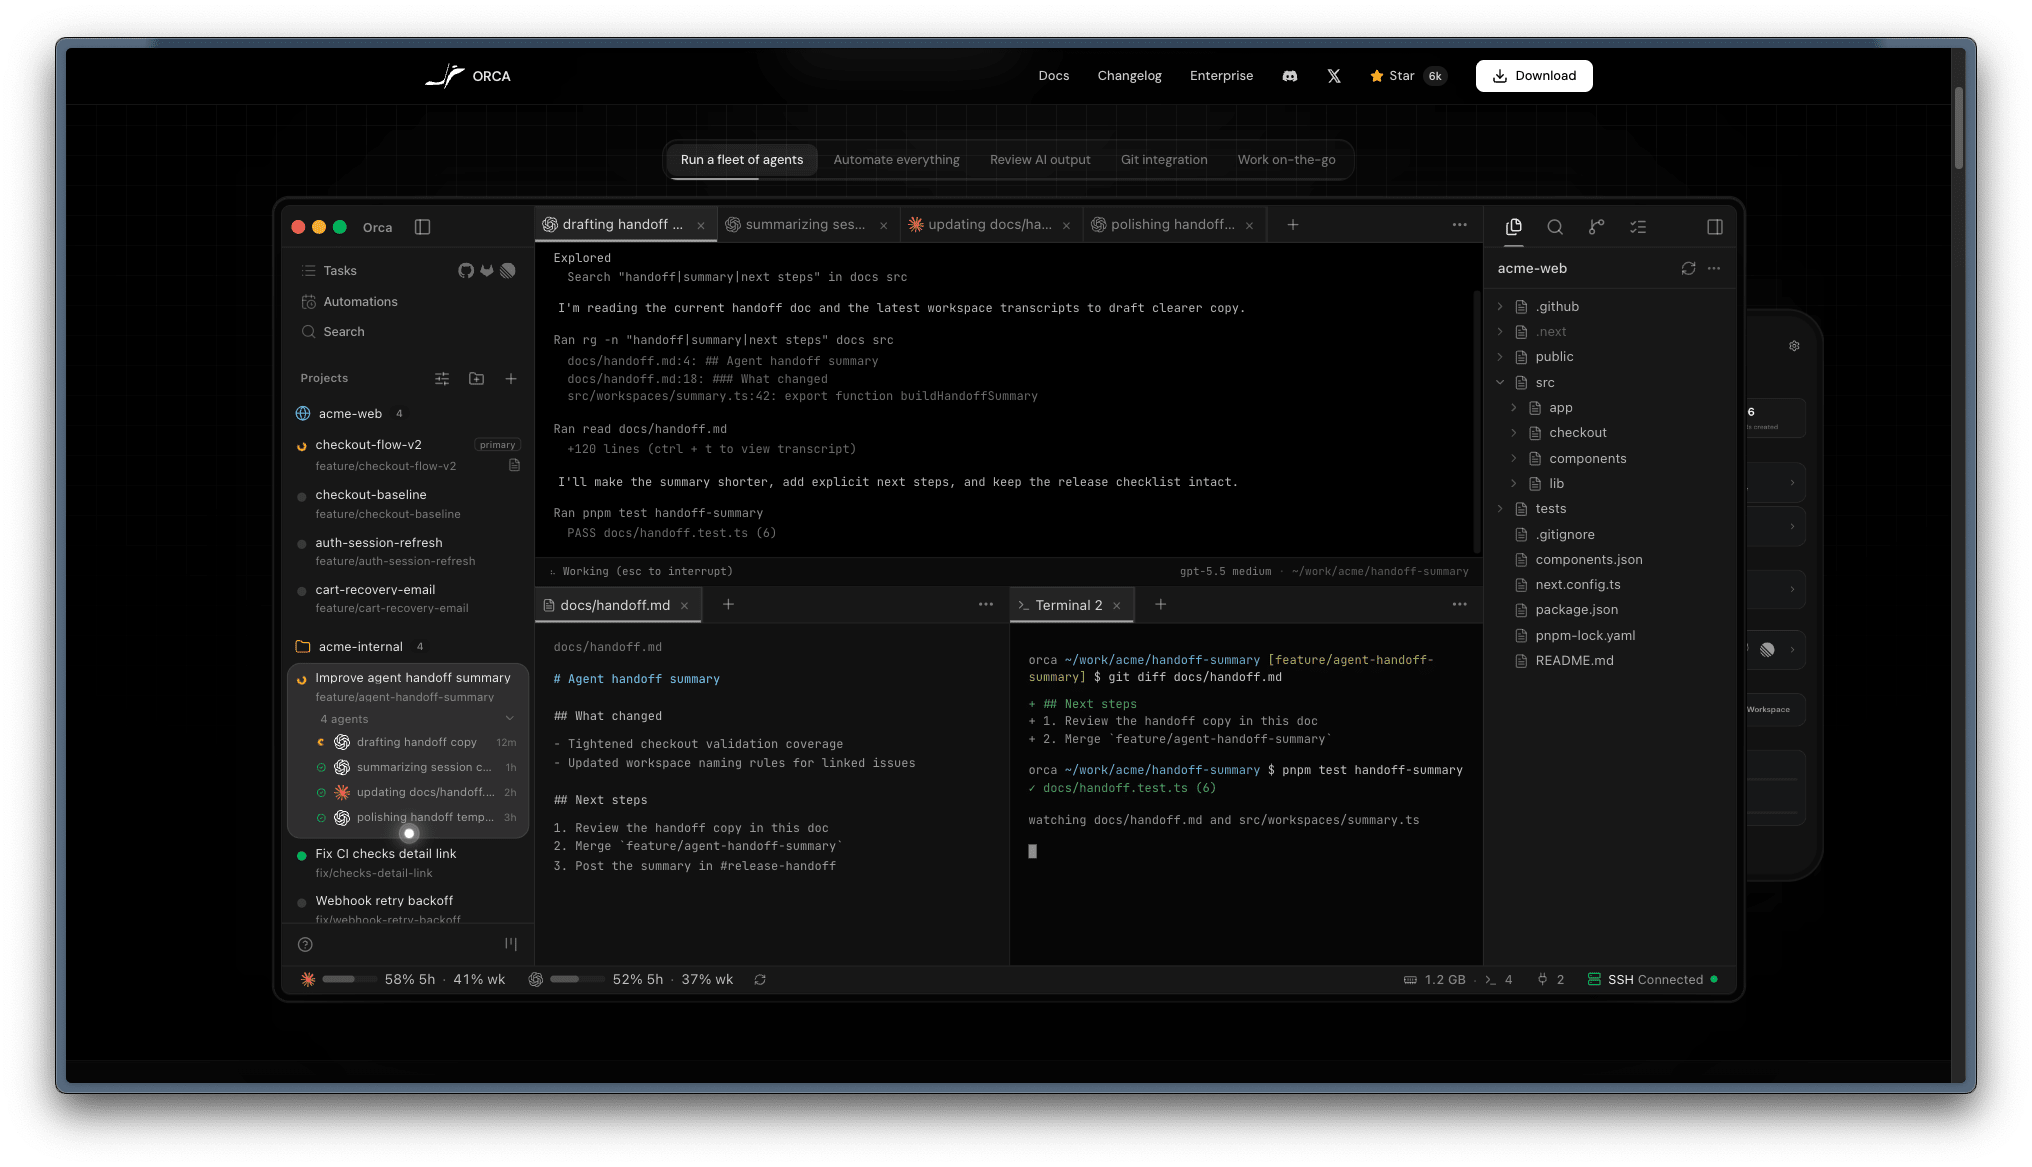This screenshot has height=1167, width=2032.
Task: Open GitHub tasks icon beside Tasks
Action: click(466, 271)
